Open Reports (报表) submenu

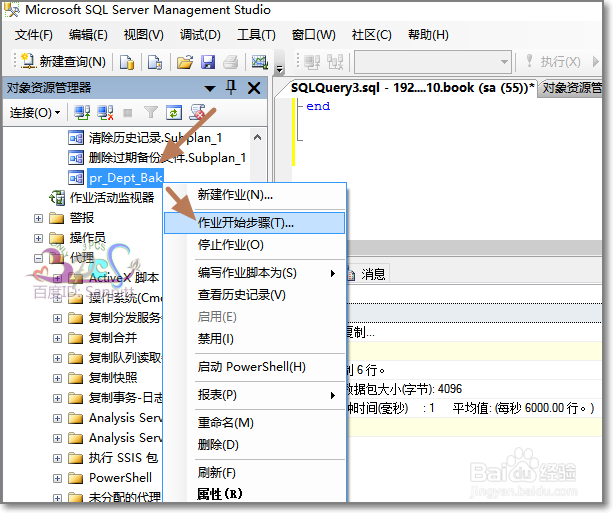[255, 395]
